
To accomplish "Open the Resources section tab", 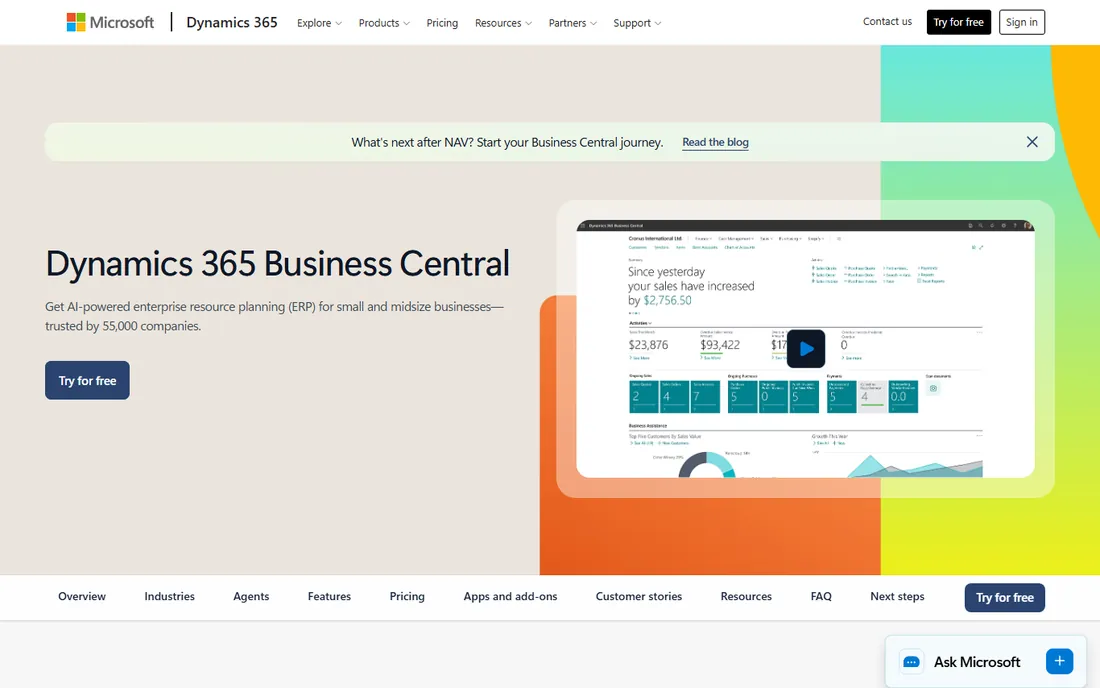I will (746, 596).
